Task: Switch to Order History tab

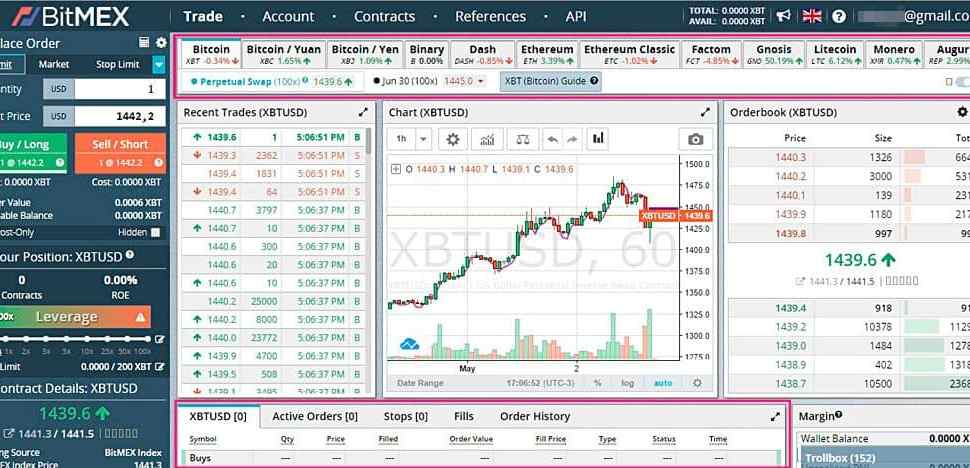Action: coord(535,416)
